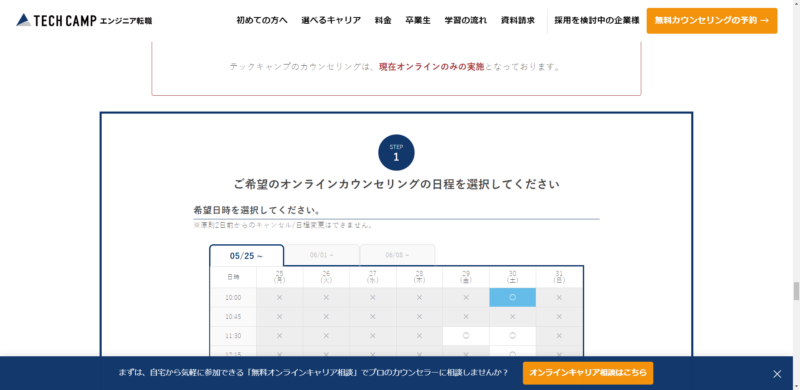Click the 無料カウンセリングの予約 button
This screenshot has height=390, width=800.
pos(712,20)
